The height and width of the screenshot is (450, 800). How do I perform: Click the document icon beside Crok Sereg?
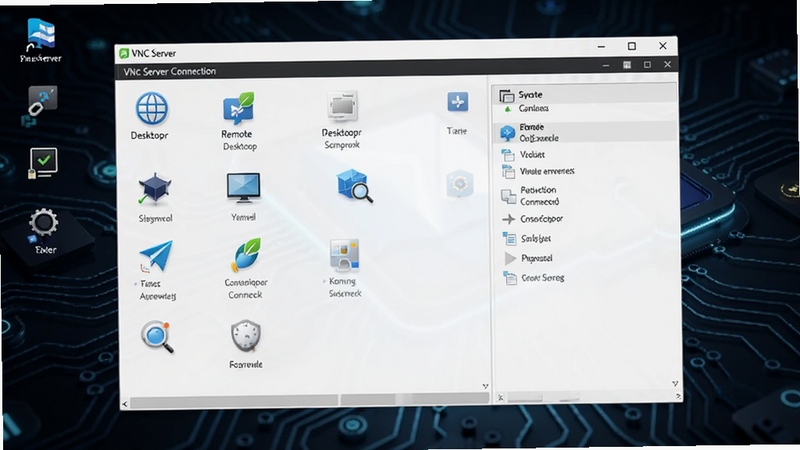[510, 278]
